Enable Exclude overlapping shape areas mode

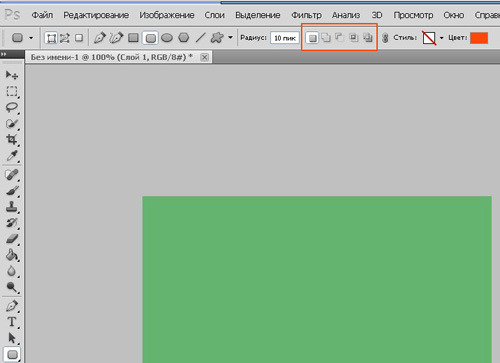(x=368, y=38)
